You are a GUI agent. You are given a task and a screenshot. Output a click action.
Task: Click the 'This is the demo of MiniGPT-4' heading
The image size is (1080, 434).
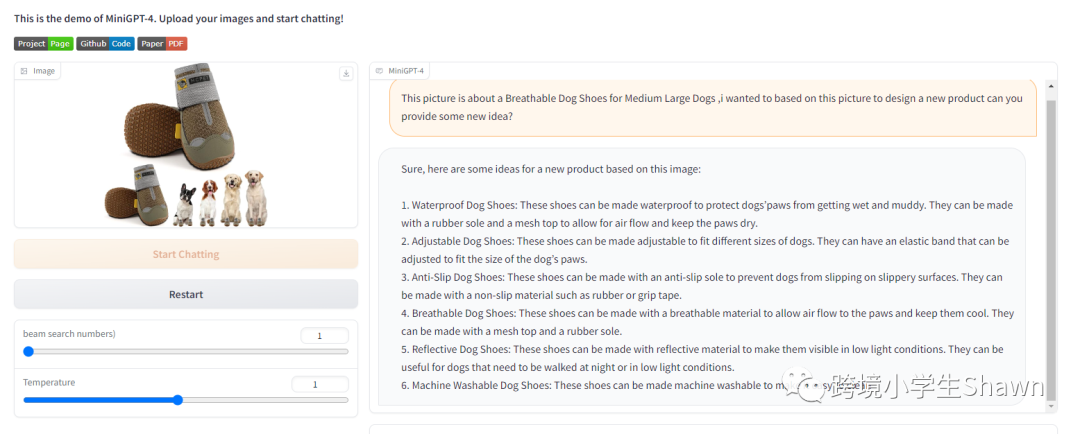click(x=179, y=19)
